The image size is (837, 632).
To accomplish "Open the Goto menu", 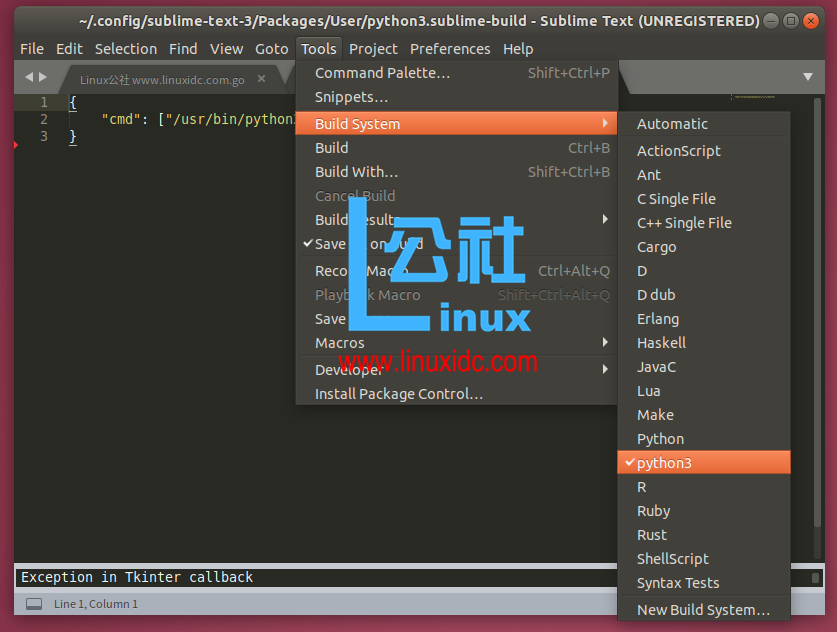I will 272,49.
